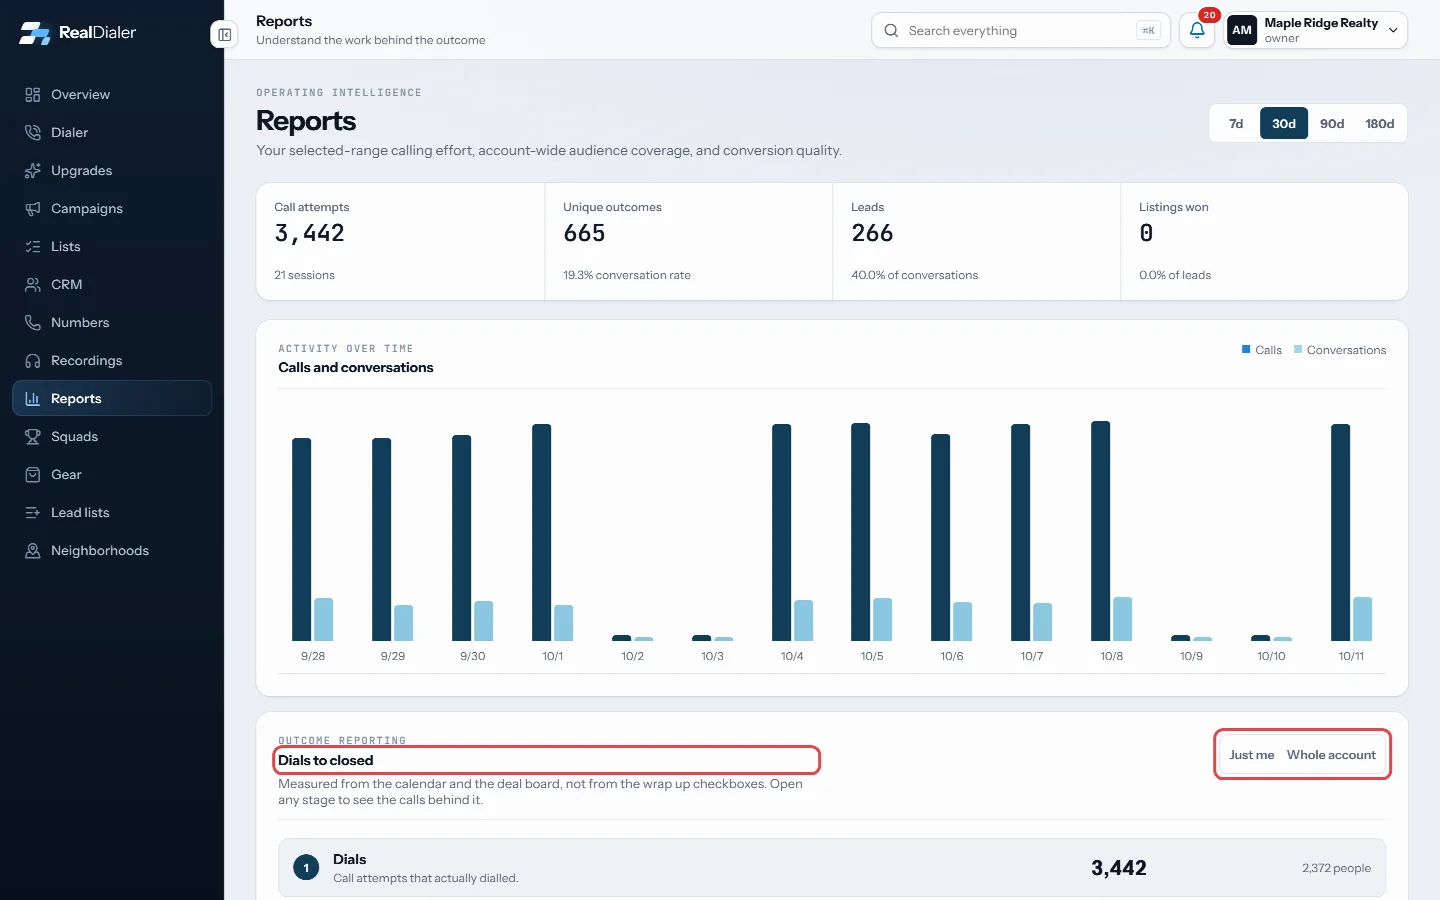Click the Lists checklist icon
1440x900 pixels.
point(33,247)
